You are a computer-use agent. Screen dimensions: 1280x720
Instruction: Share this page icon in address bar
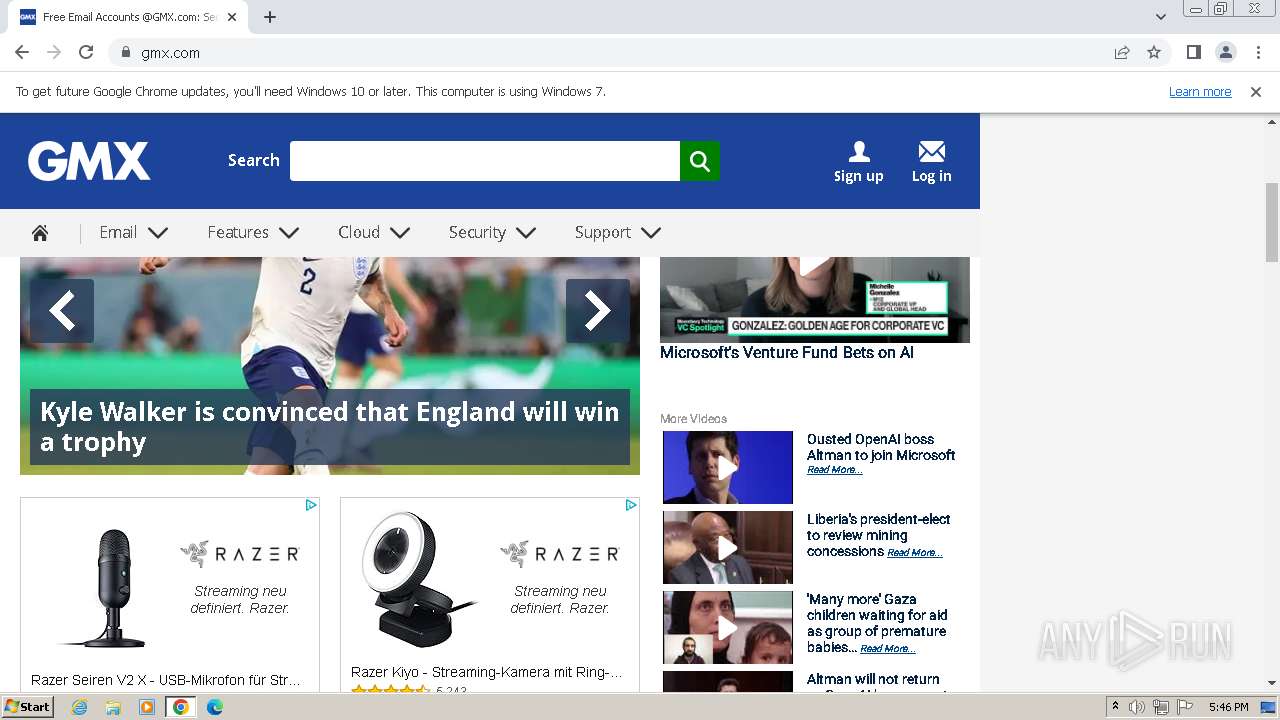tap(1122, 52)
